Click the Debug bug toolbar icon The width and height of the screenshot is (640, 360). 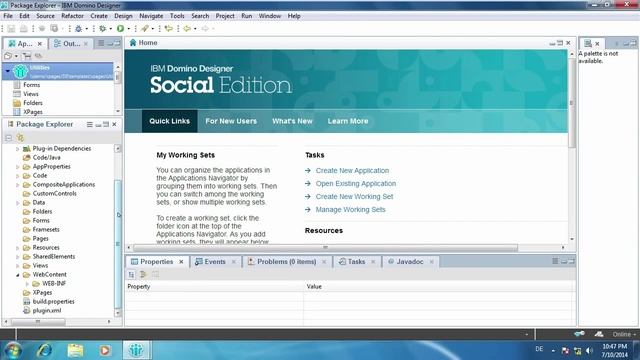[78, 29]
